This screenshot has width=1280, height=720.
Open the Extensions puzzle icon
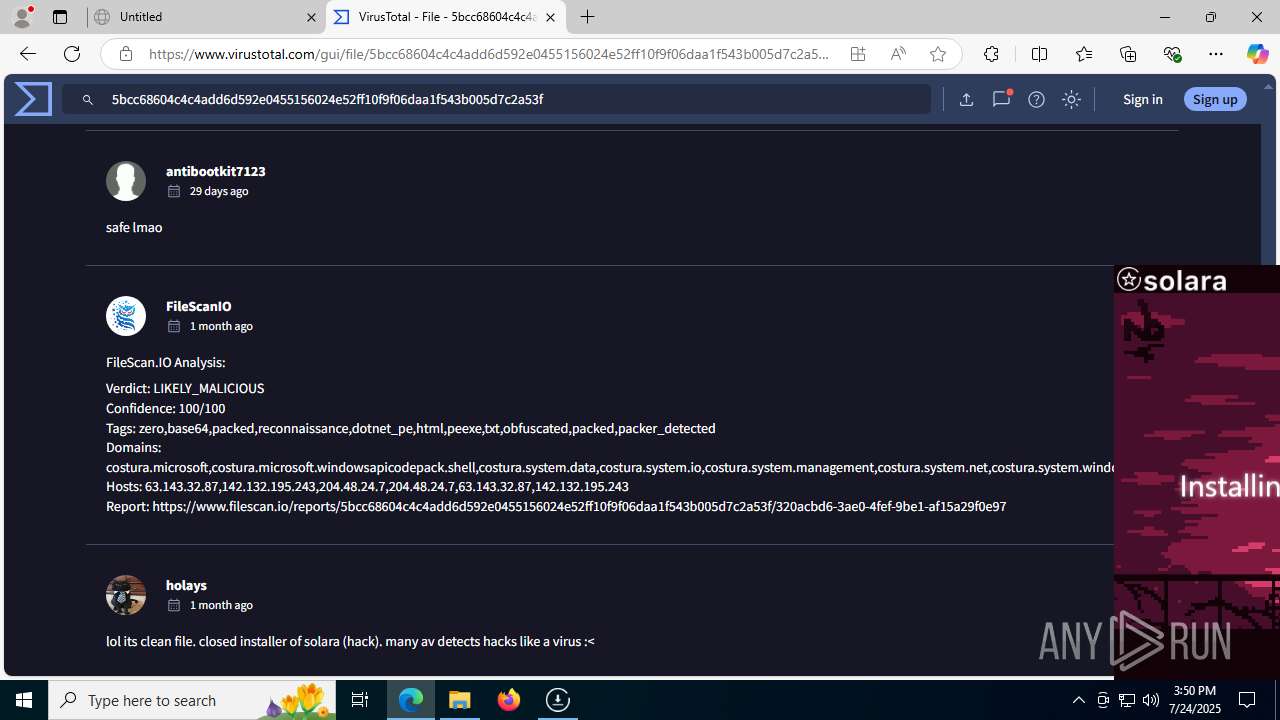[991, 54]
